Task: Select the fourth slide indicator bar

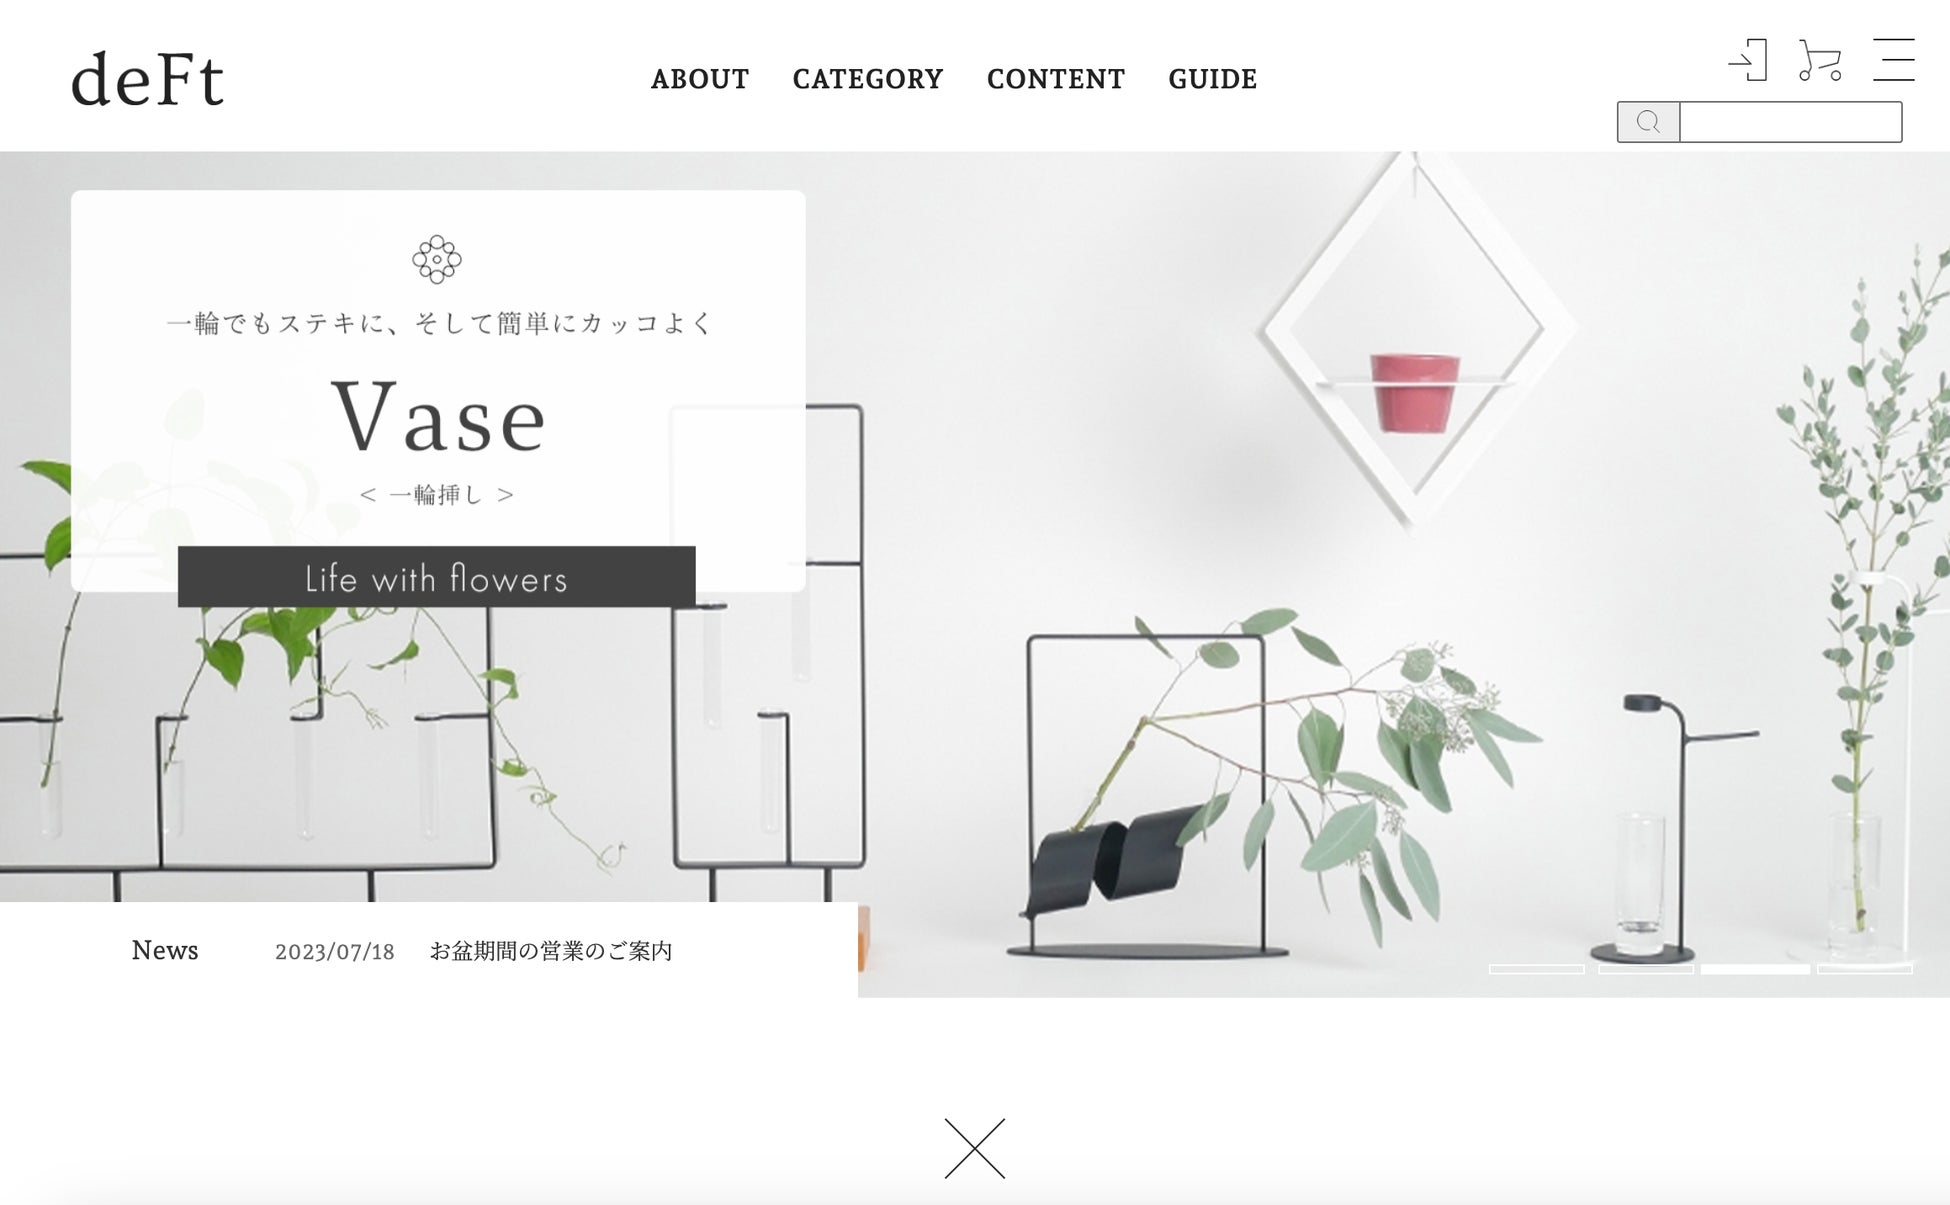Action: (x=1865, y=969)
